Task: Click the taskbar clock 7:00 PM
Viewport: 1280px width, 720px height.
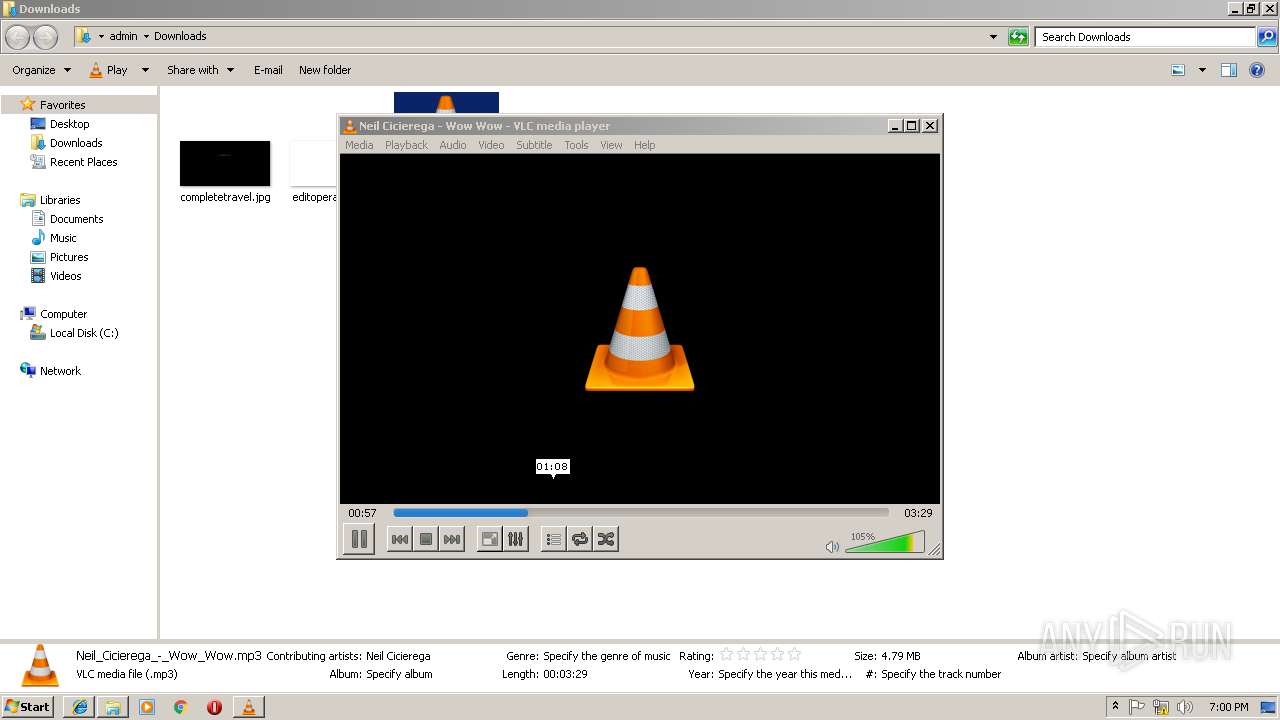Action: coord(1229,707)
